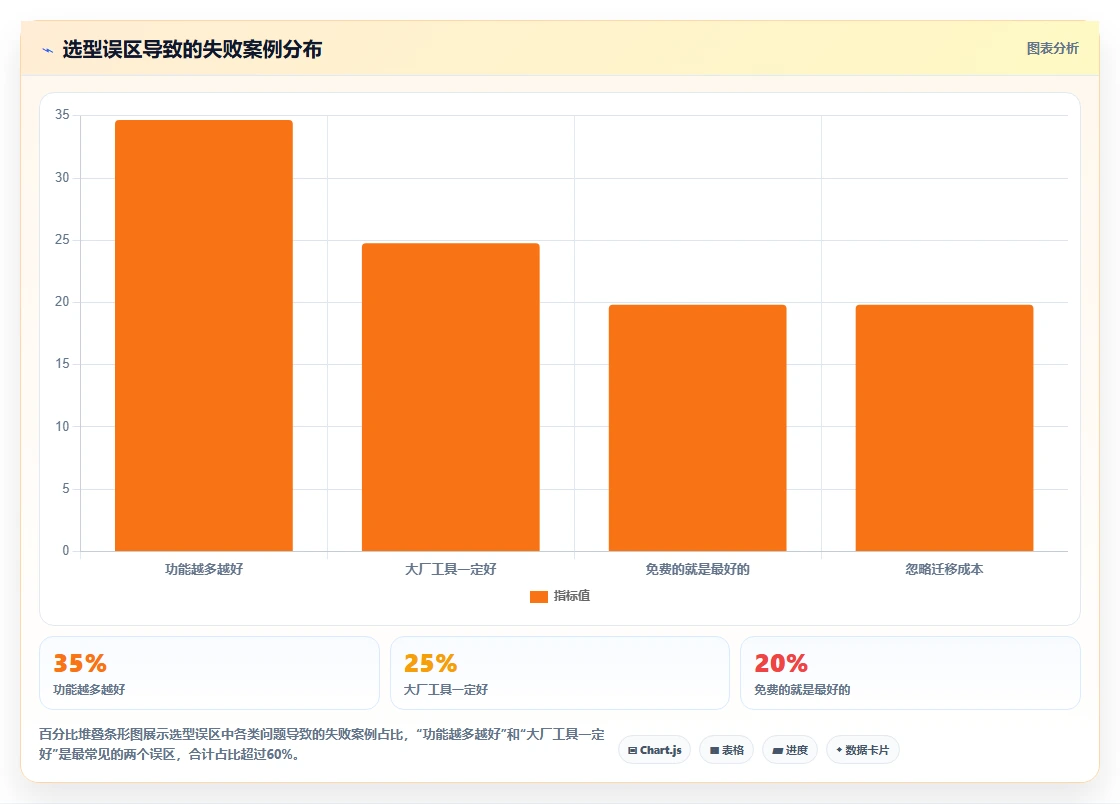This screenshot has height=804, width=1120.
Task: Click the 免费的就是最好的 bar in the chart
Action: coord(697,428)
